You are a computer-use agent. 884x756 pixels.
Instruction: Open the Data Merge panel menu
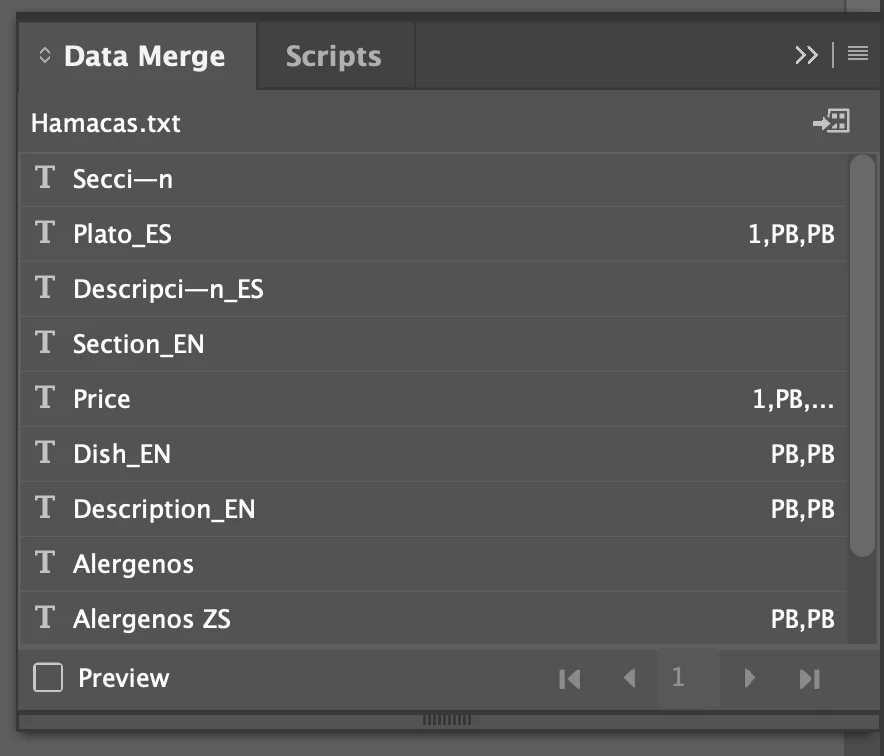click(858, 55)
